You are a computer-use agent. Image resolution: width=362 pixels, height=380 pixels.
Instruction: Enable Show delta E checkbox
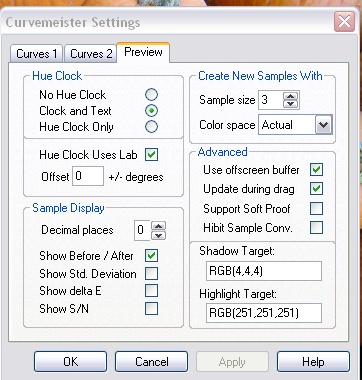152,291
